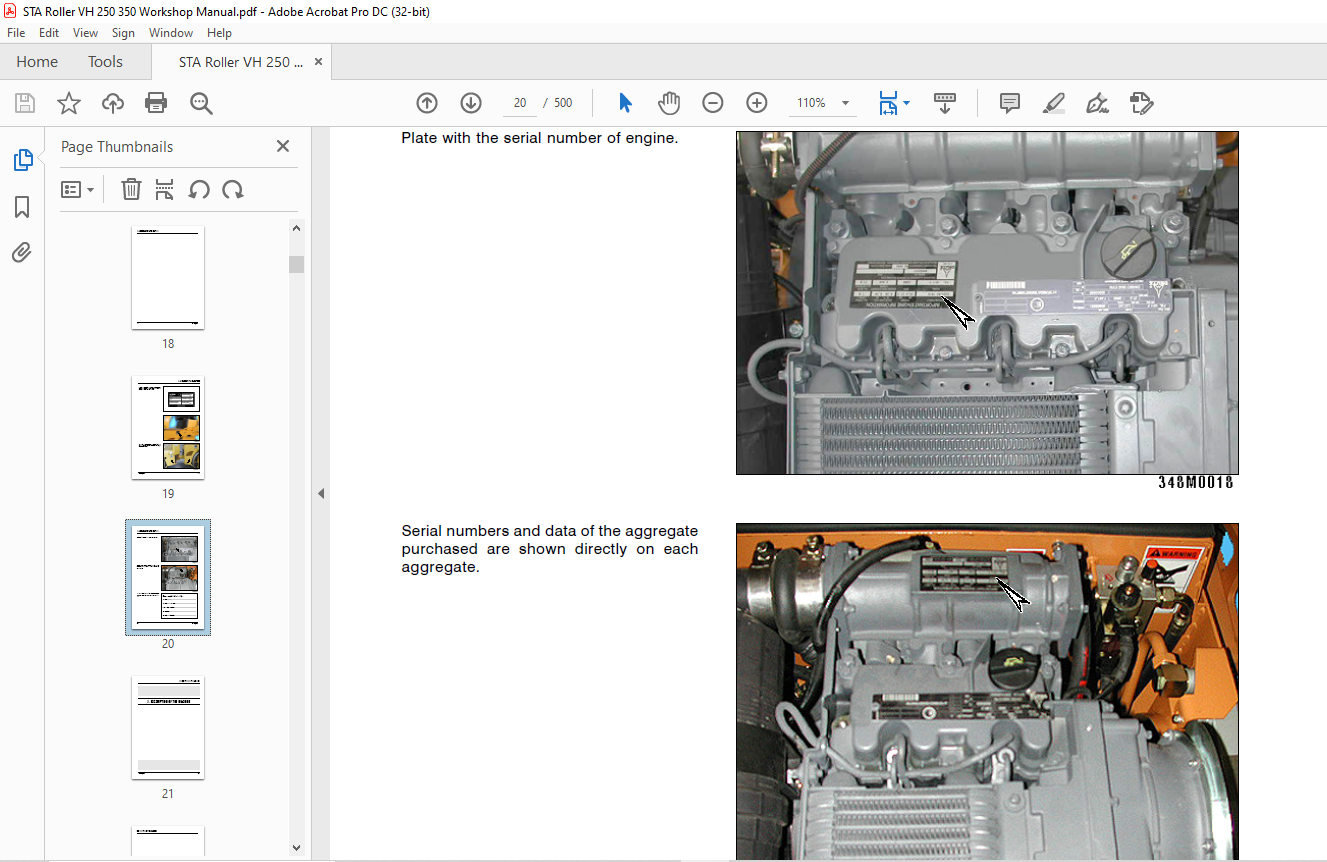Open the Attachments paperclip panel
Viewport: 1327px width, 862px height.
pos(22,252)
